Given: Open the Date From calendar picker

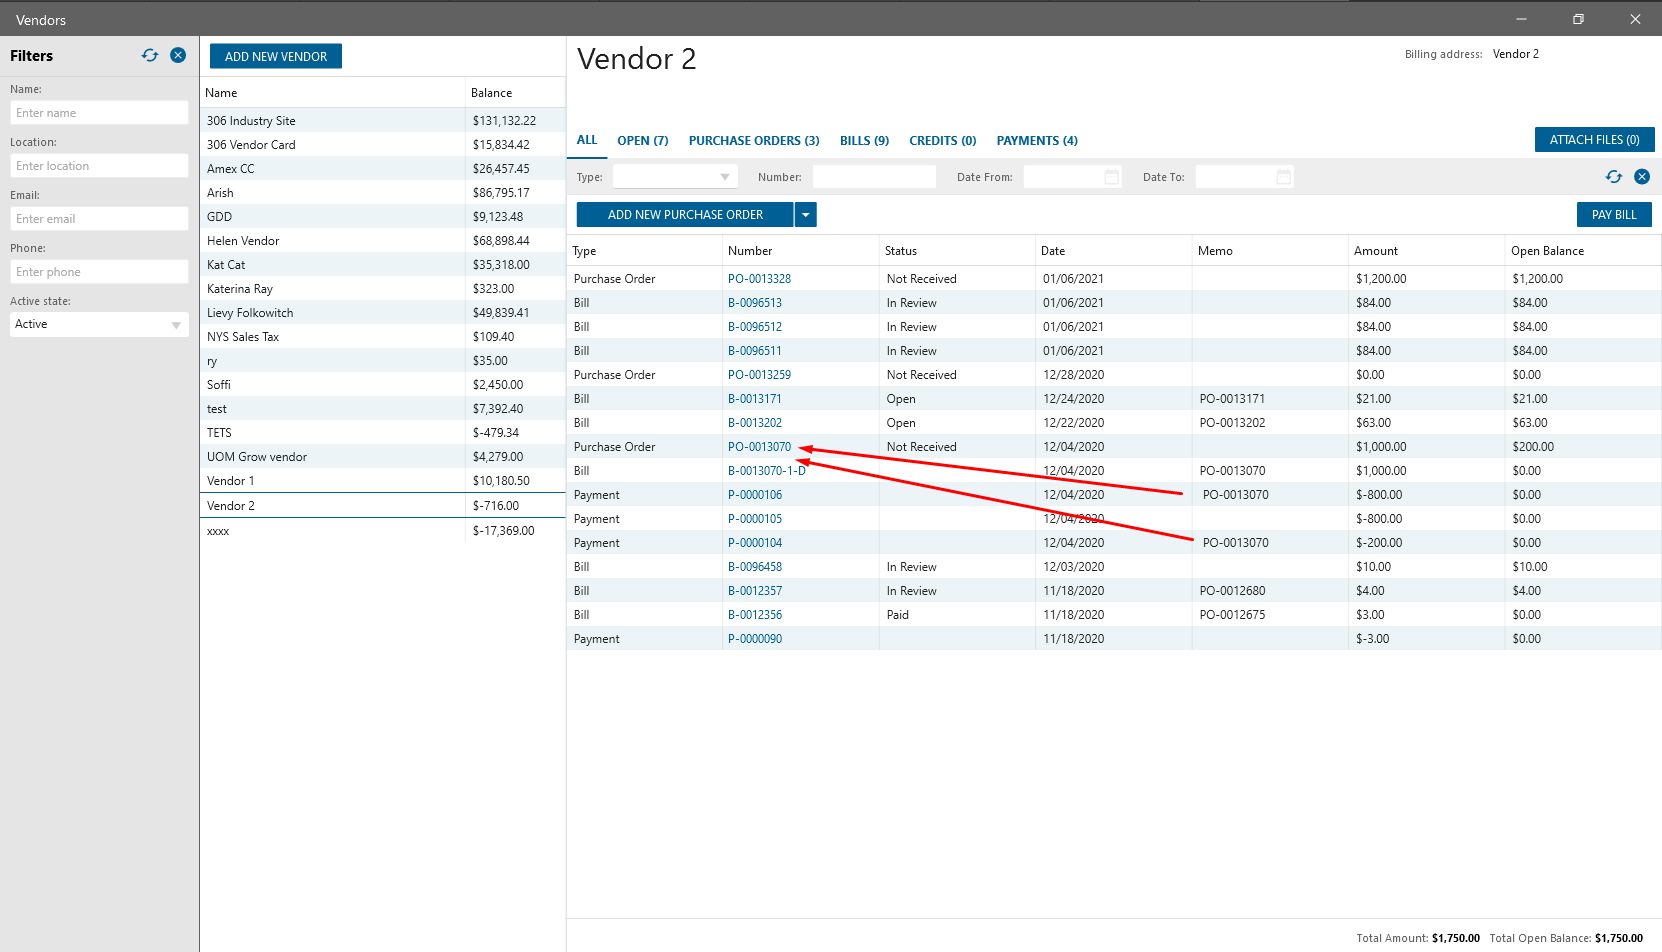Looking at the screenshot, I should tap(1111, 177).
